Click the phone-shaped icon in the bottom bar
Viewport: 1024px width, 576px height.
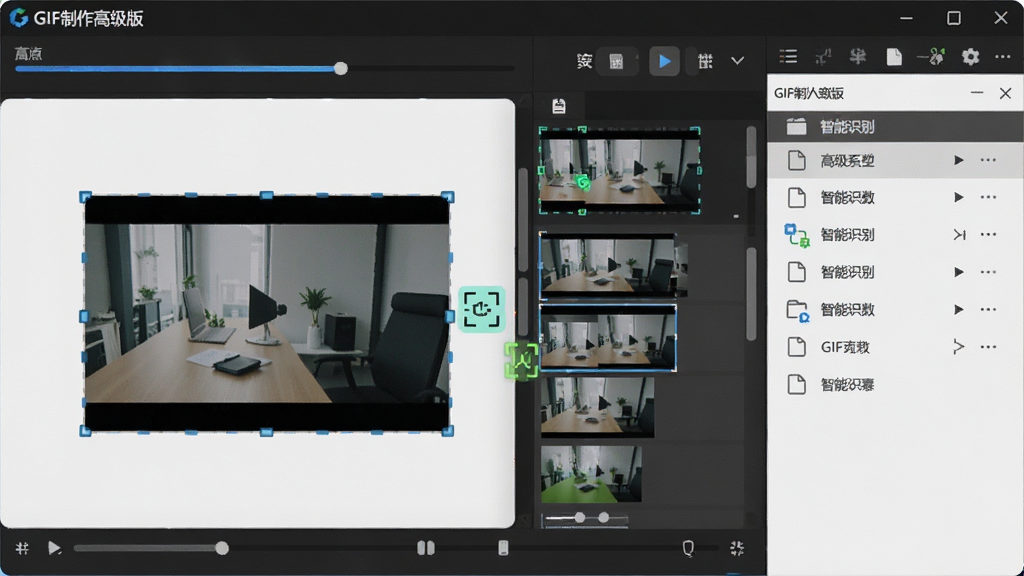pyautogui.click(x=503, y=548)
